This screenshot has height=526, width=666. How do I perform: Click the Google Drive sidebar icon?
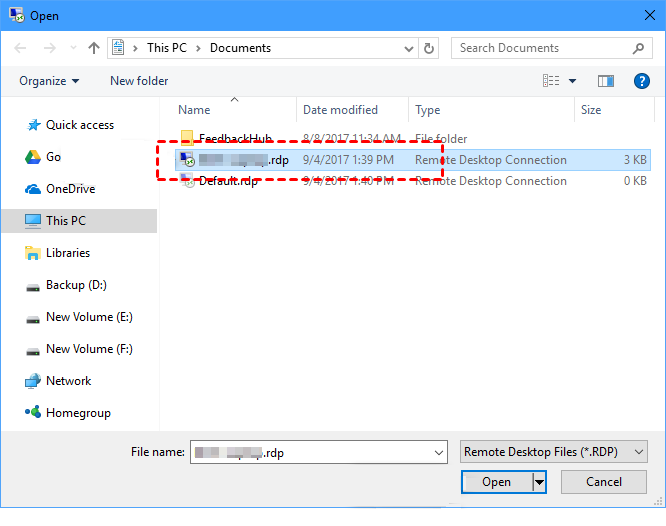click(33, 157)
